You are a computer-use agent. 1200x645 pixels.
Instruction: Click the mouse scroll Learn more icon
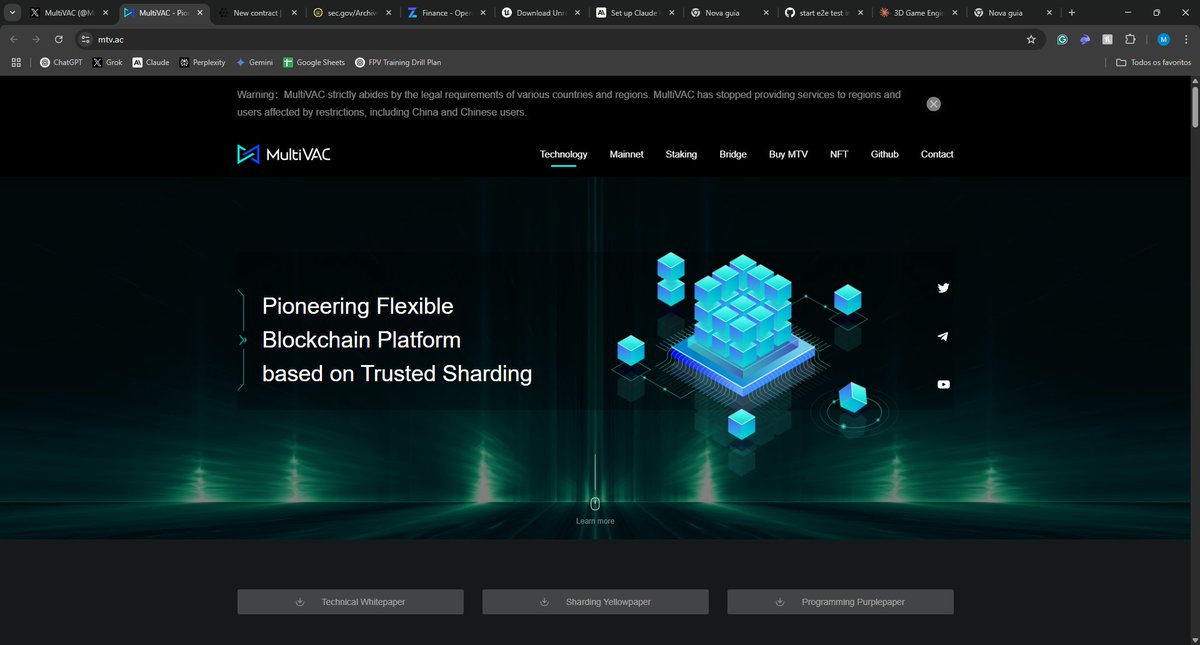(595, 503)
